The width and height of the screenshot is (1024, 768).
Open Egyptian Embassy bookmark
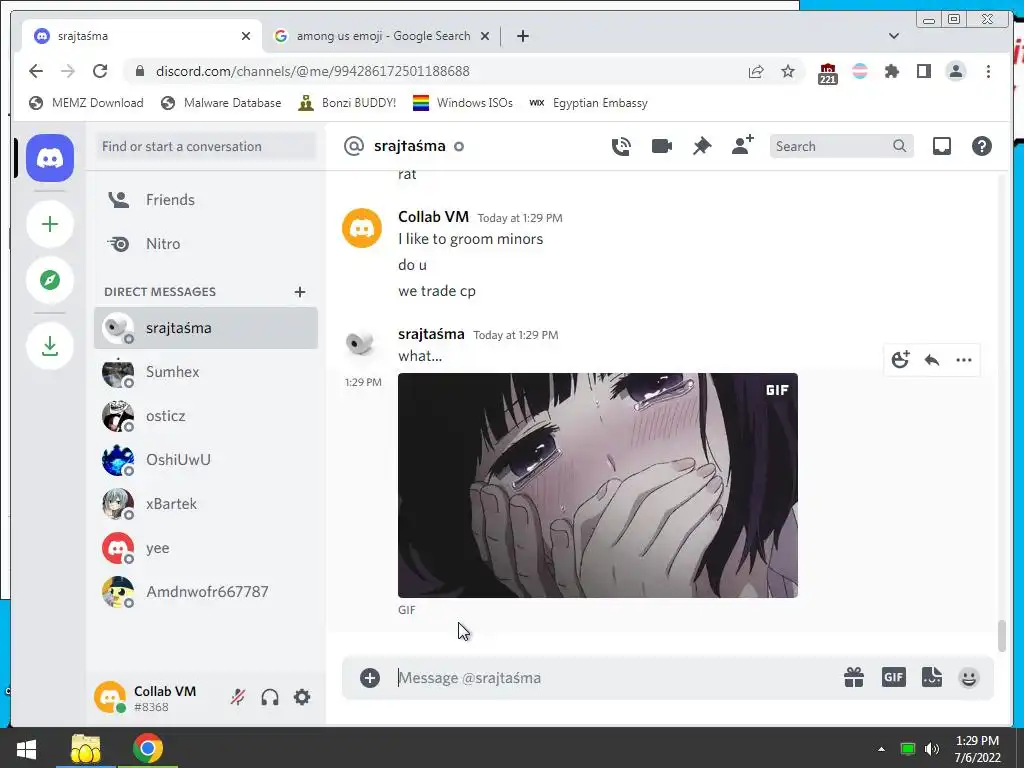click(588, 103)
